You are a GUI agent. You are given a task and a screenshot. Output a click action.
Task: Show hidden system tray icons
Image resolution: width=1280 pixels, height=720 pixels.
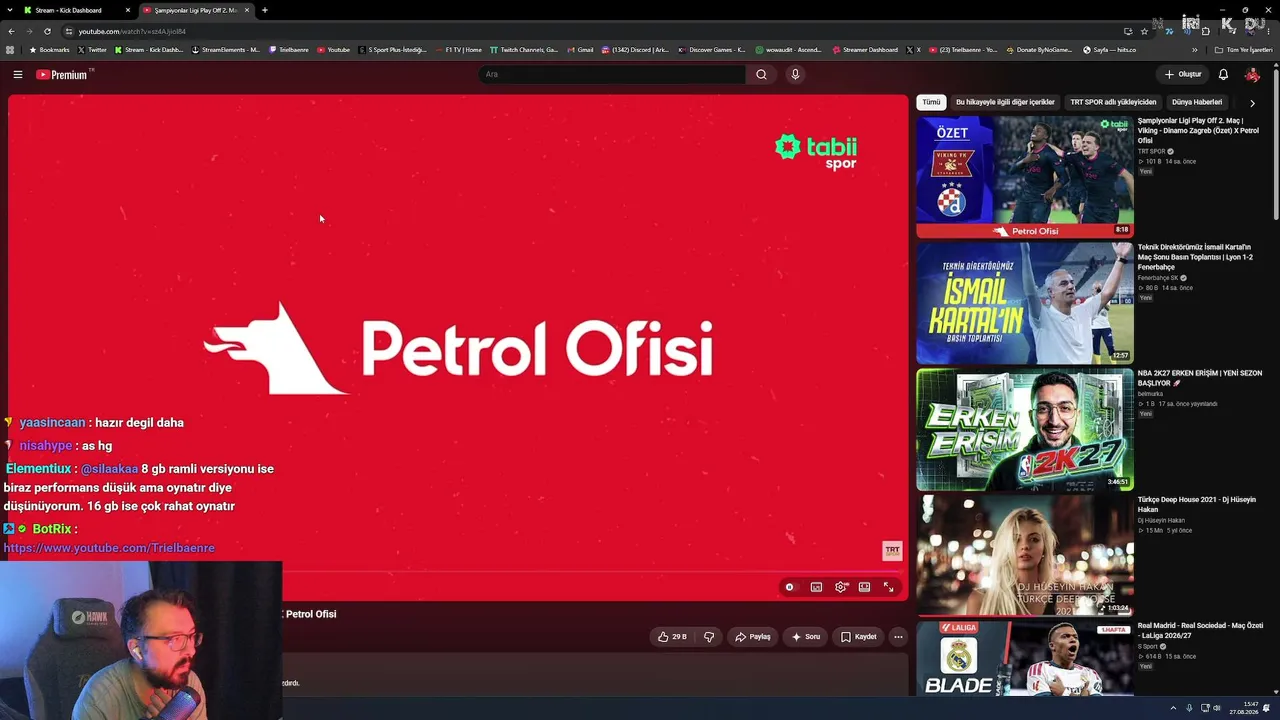click(1173, 708)
